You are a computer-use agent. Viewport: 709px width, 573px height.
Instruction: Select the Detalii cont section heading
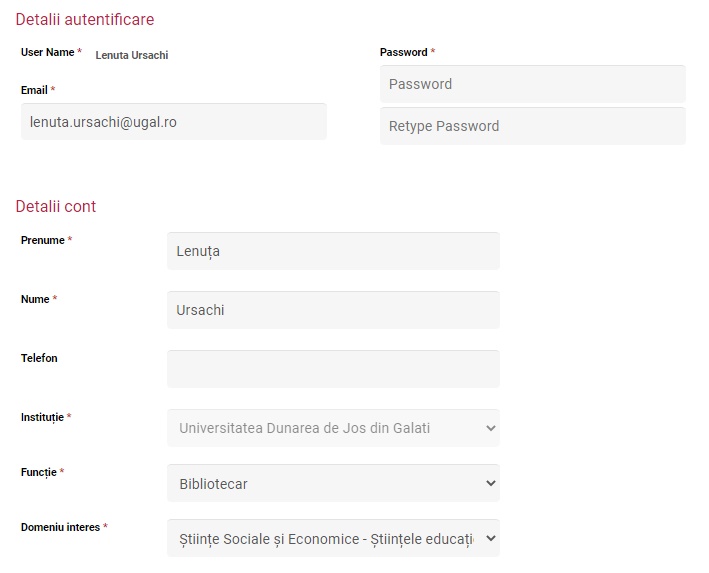click(56, 206)
